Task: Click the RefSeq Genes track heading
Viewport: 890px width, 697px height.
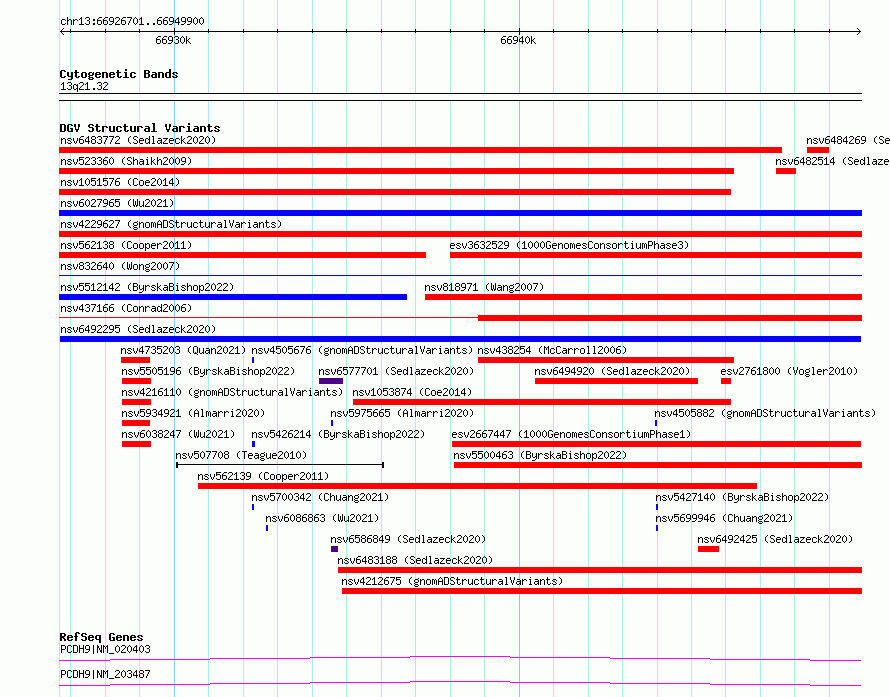Action: (101, 637)
